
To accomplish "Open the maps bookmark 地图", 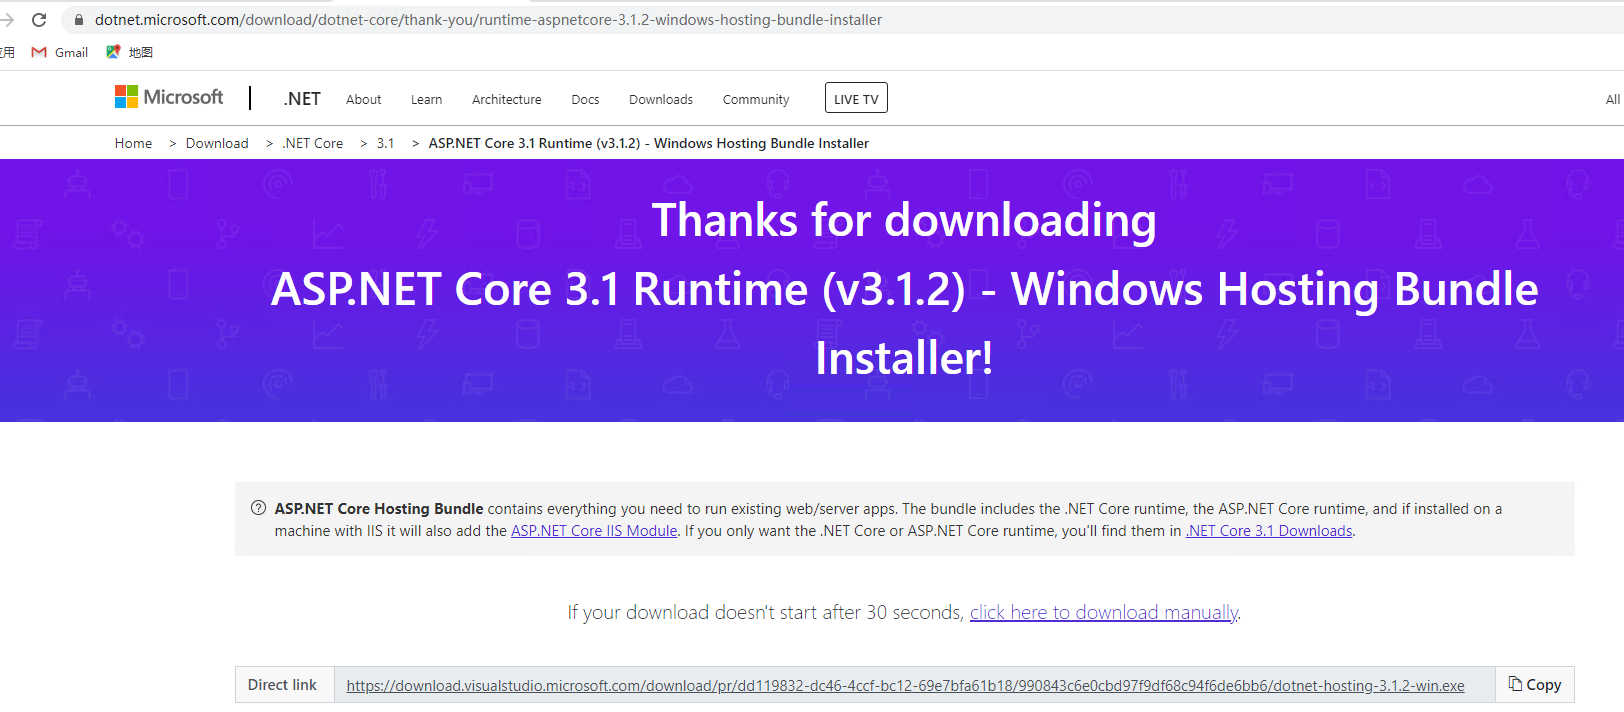I will pos(130,52).
